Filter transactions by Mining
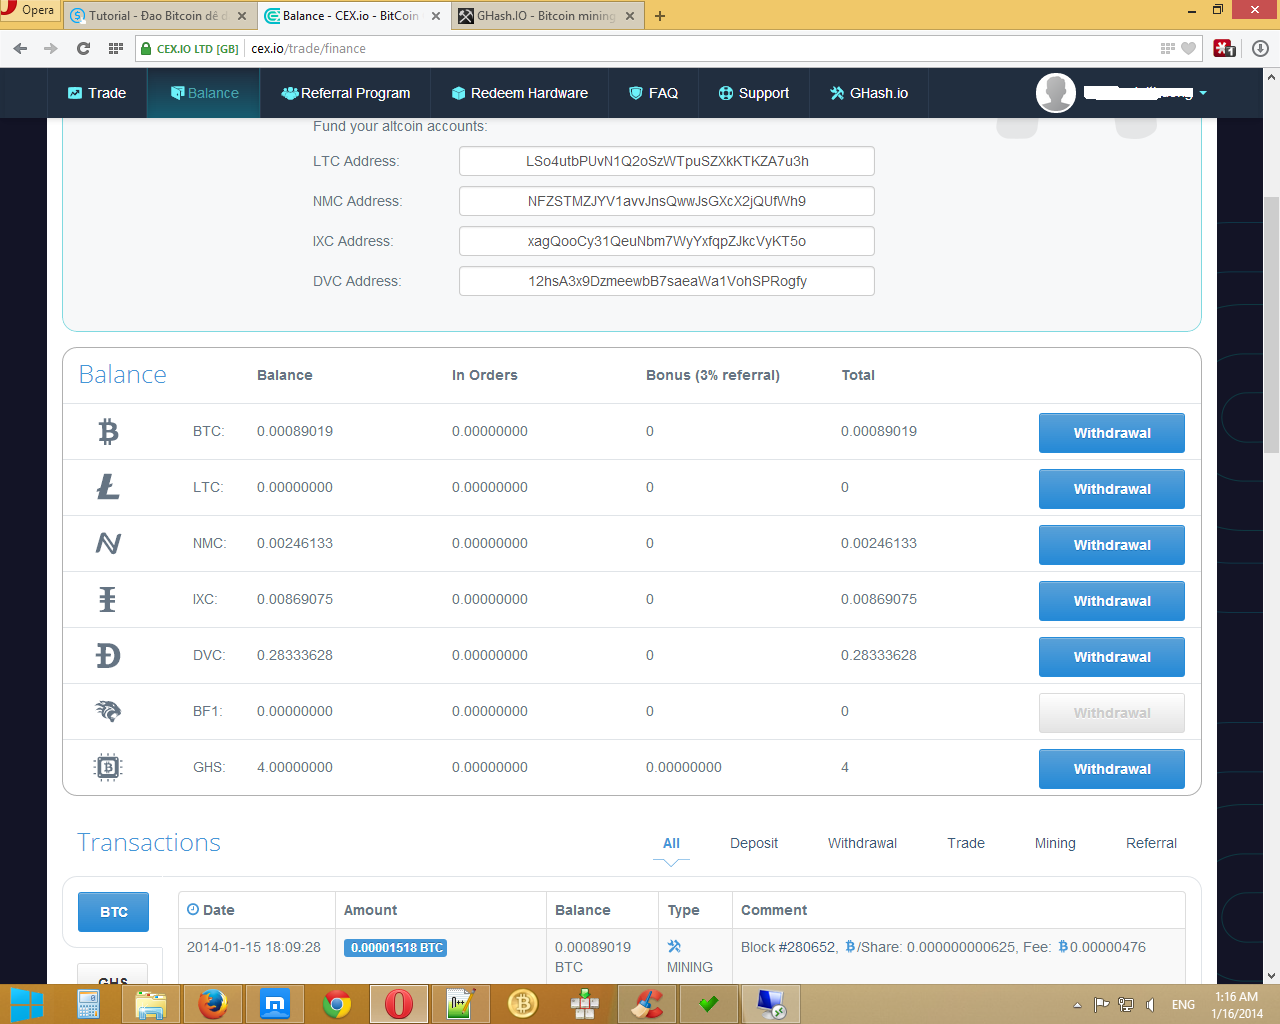The width and height of the screenshot is (1280, 1024). click(1055, 843)
